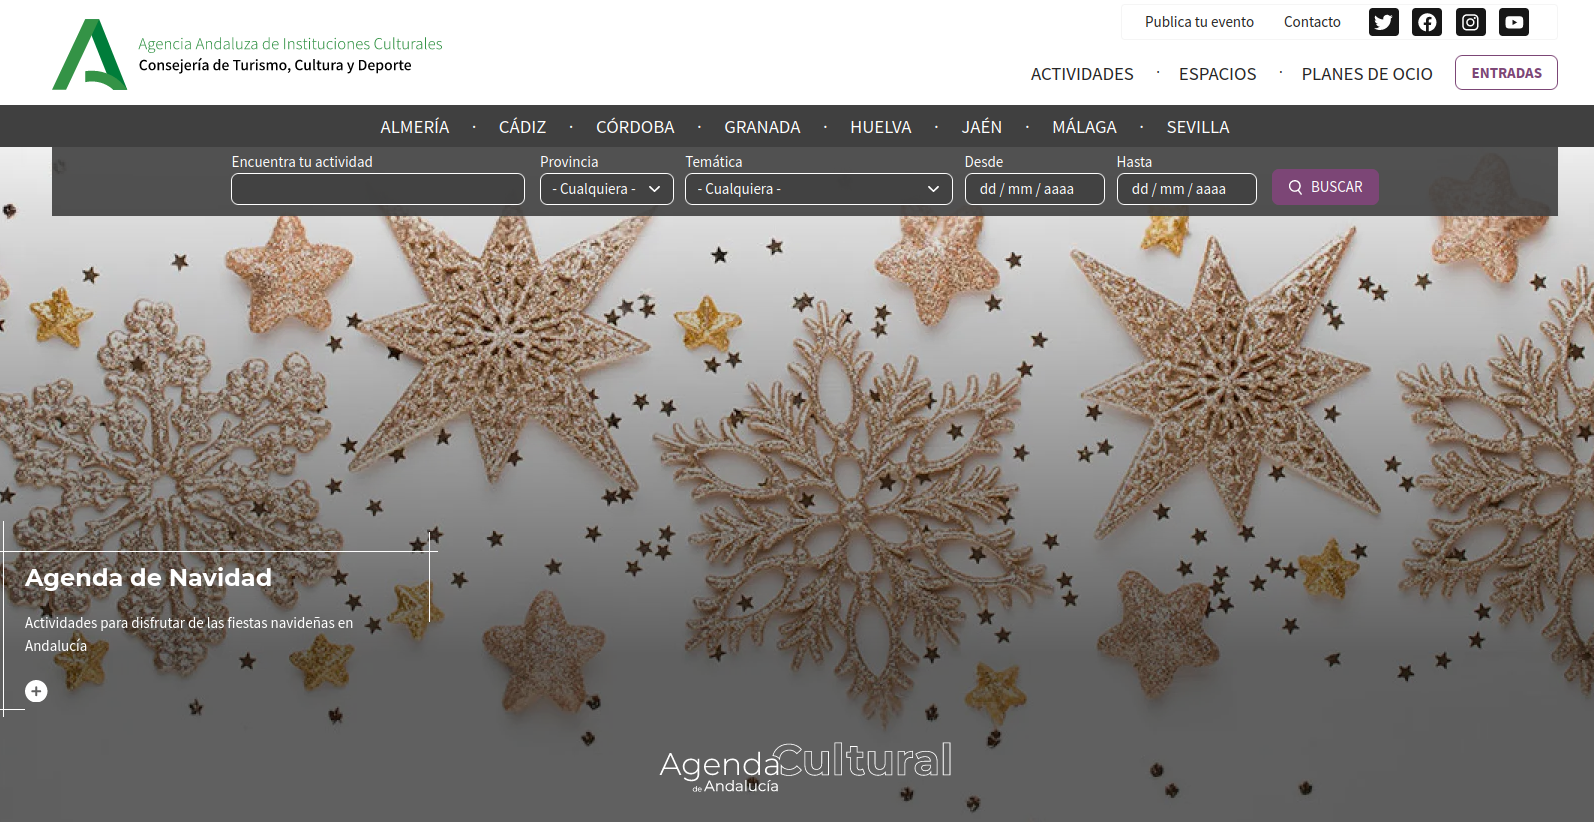The image size is (1594, 829).
Task: Open PLANES DE OCIO menu
Action: pyautogui.click(x=1367, y=74)
